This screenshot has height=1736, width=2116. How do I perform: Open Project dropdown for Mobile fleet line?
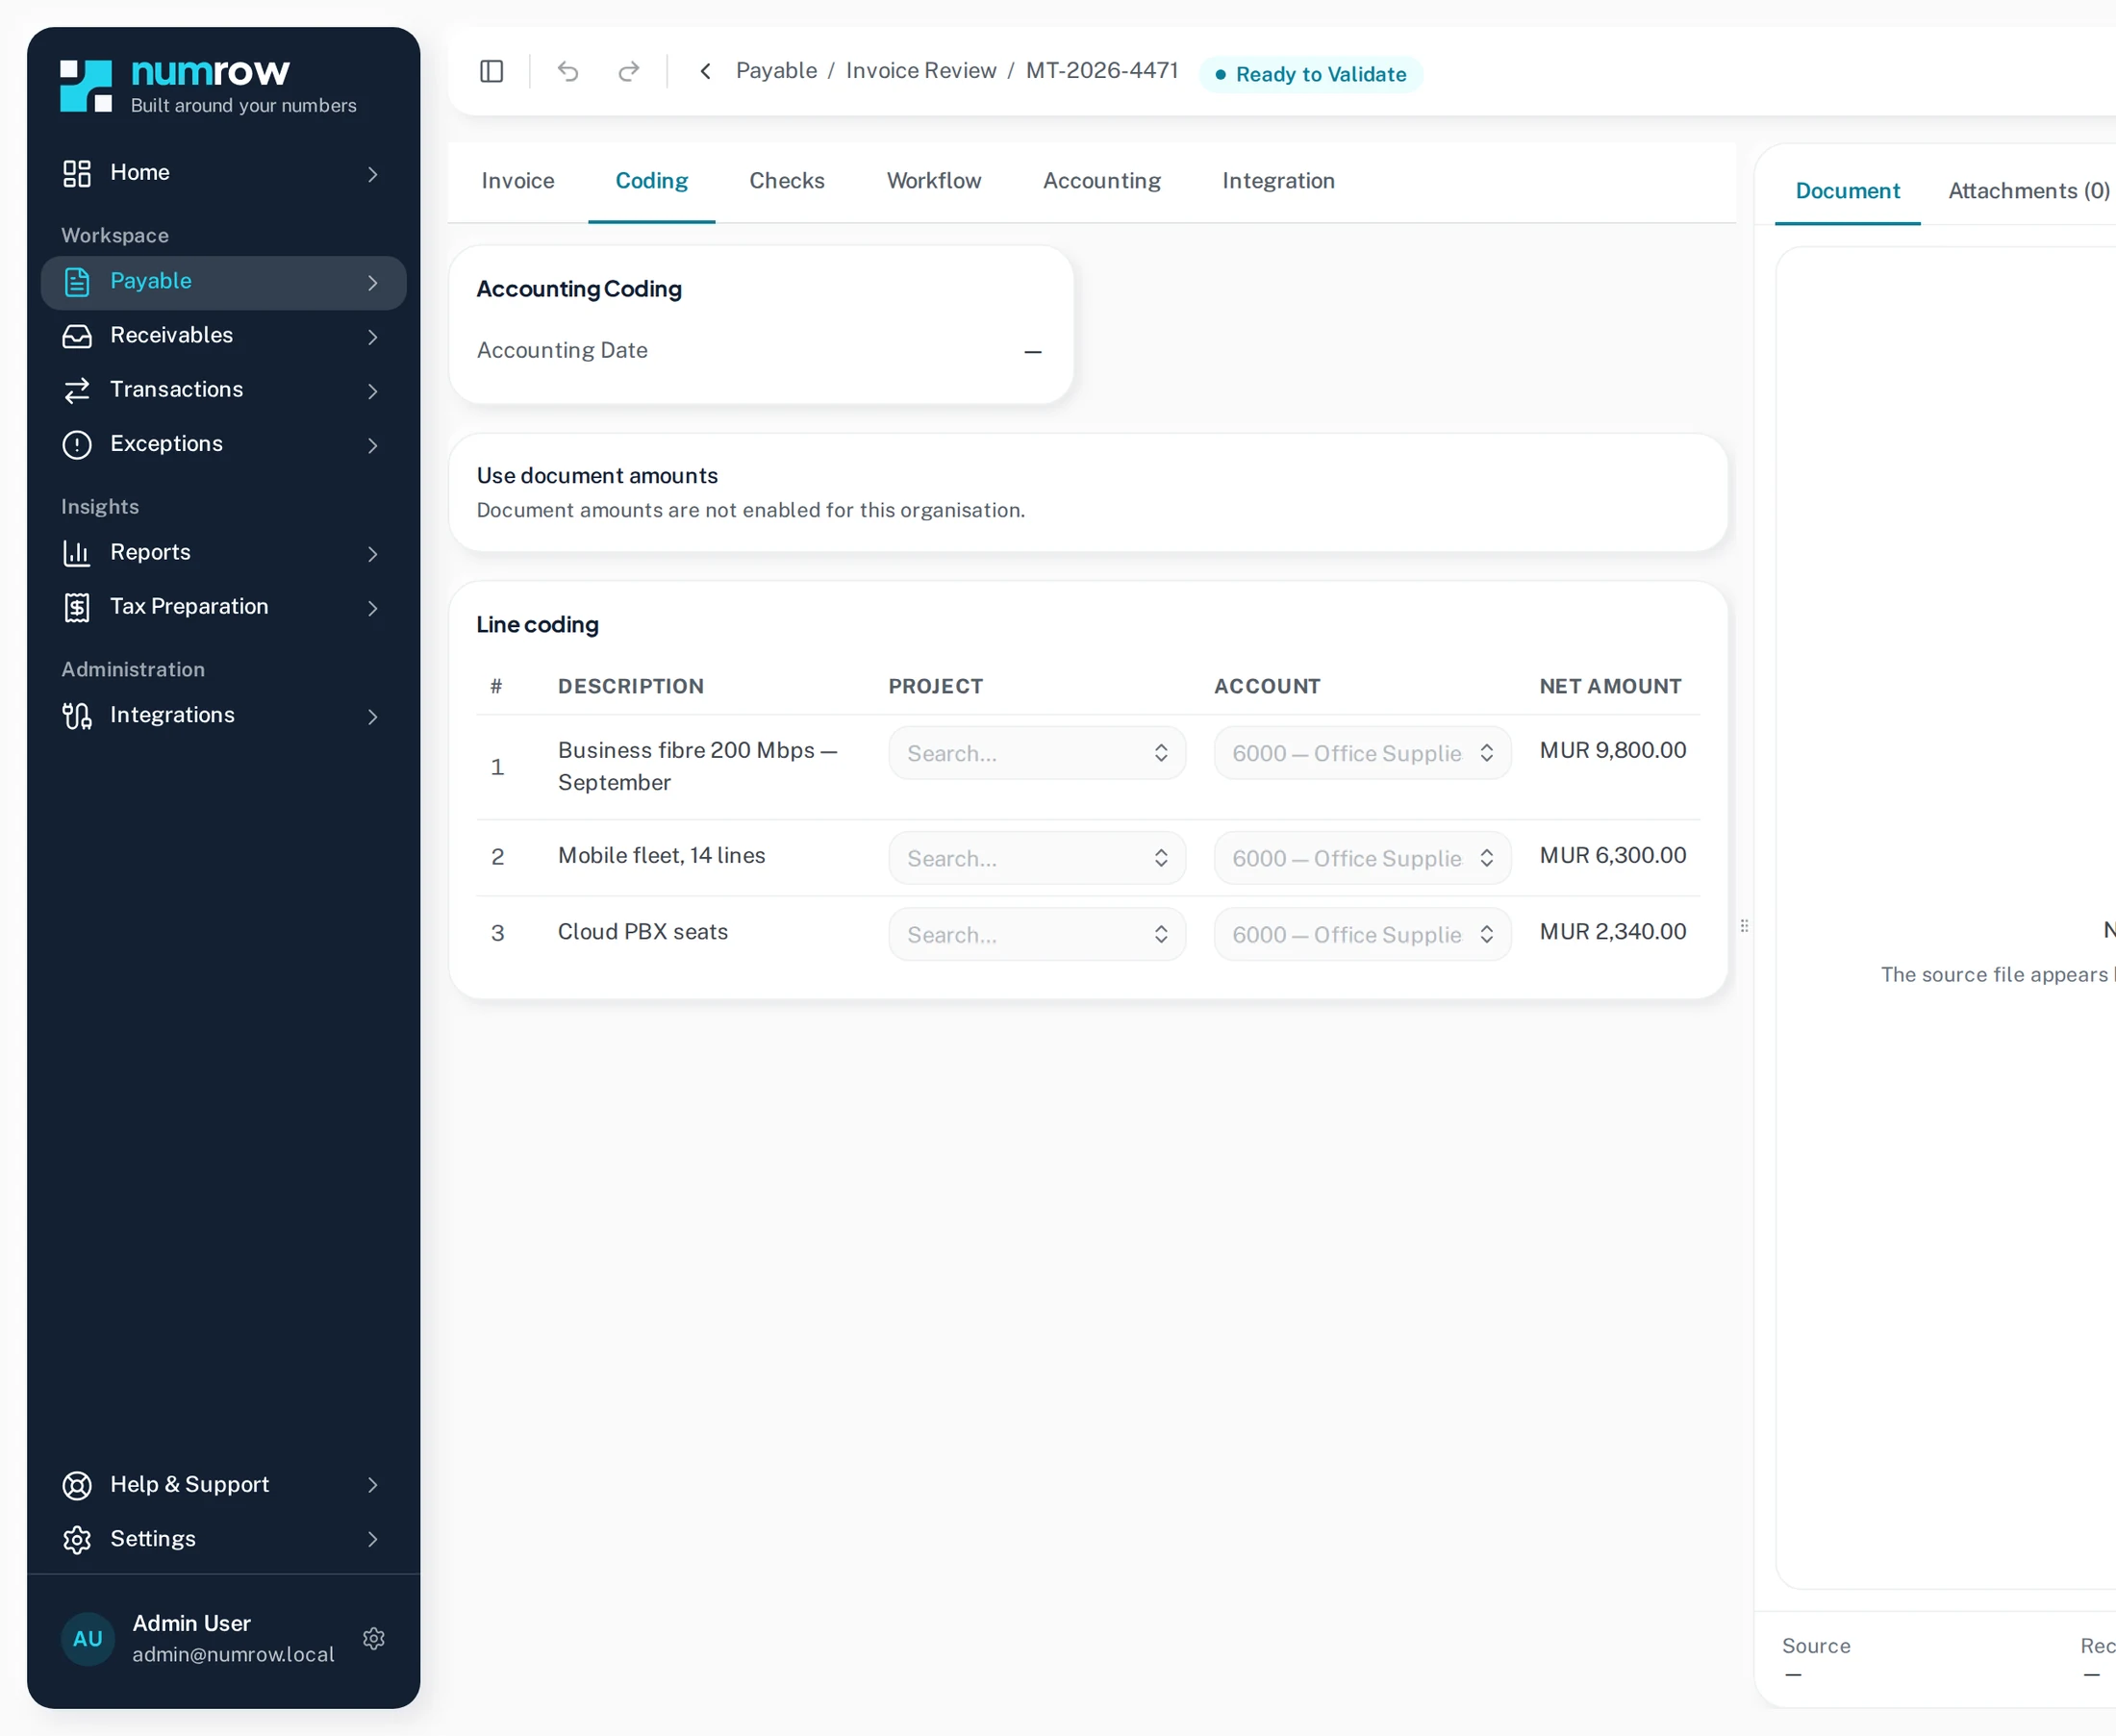coord(1037,858)
